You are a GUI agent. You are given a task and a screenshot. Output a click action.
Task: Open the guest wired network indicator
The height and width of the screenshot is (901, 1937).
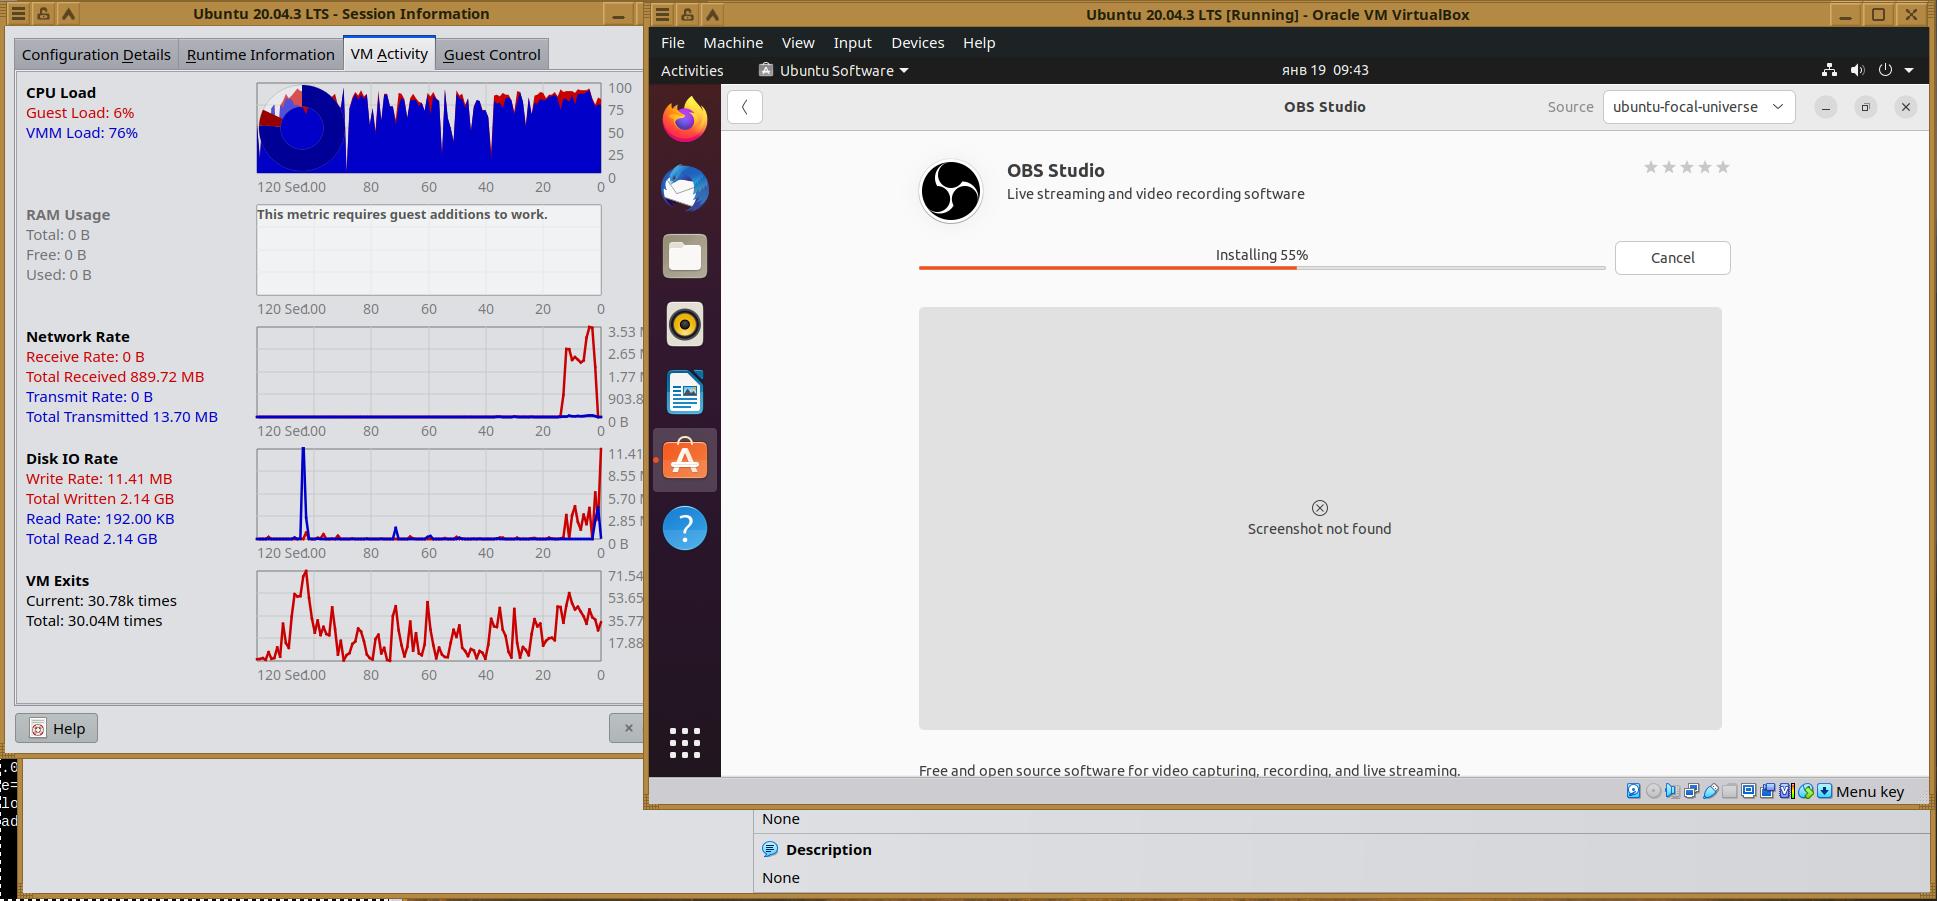(1829, 70)
